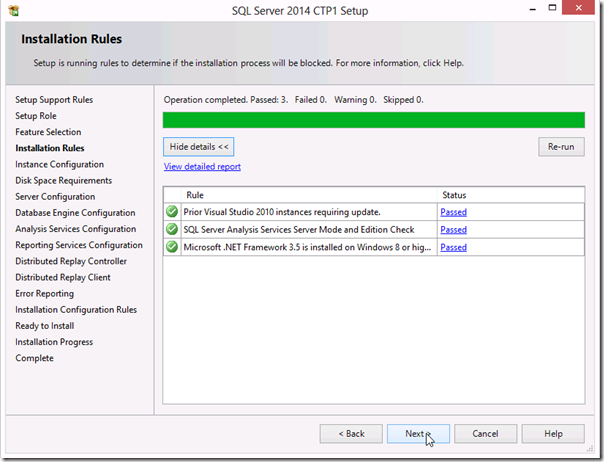The image size is (604, 462).
Task: Open Passed status for Analysis Services rule
Action: pyautogui.click(x=453, y=230)
